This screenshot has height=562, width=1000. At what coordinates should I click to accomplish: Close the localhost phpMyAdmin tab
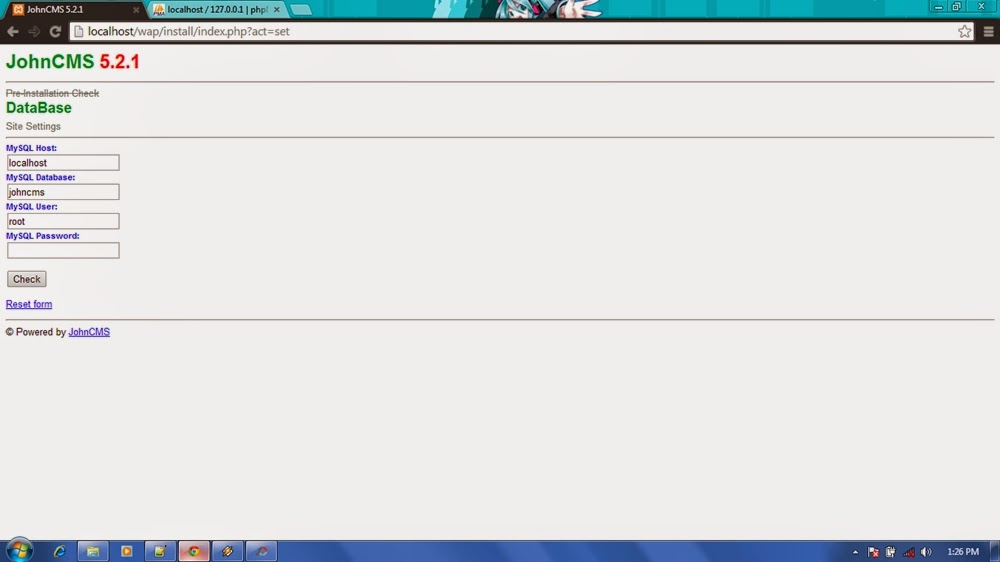click(x=277, y=10)
